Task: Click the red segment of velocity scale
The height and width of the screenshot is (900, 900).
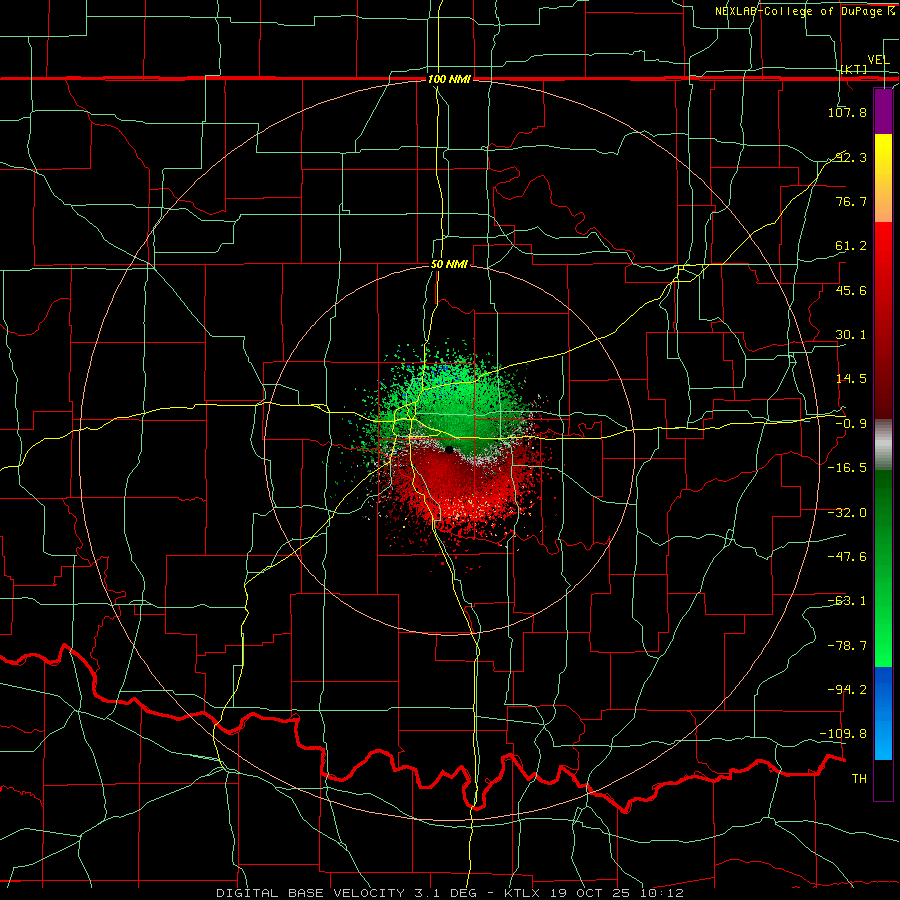Action: pos(883,320)
